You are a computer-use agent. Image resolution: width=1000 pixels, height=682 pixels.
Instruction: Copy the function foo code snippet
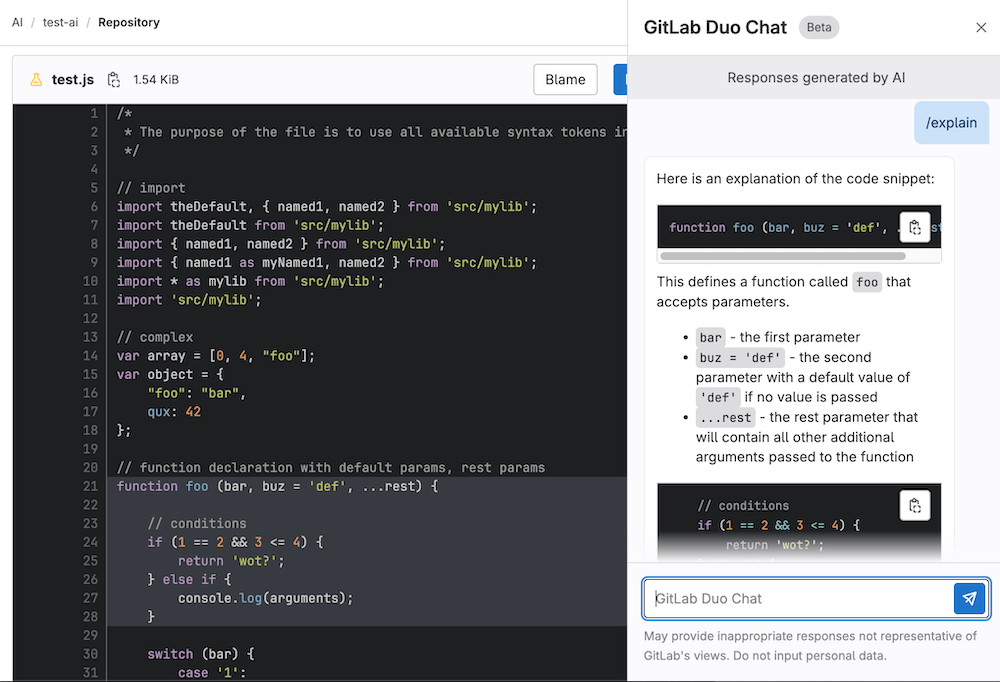[x=915, y=227]
